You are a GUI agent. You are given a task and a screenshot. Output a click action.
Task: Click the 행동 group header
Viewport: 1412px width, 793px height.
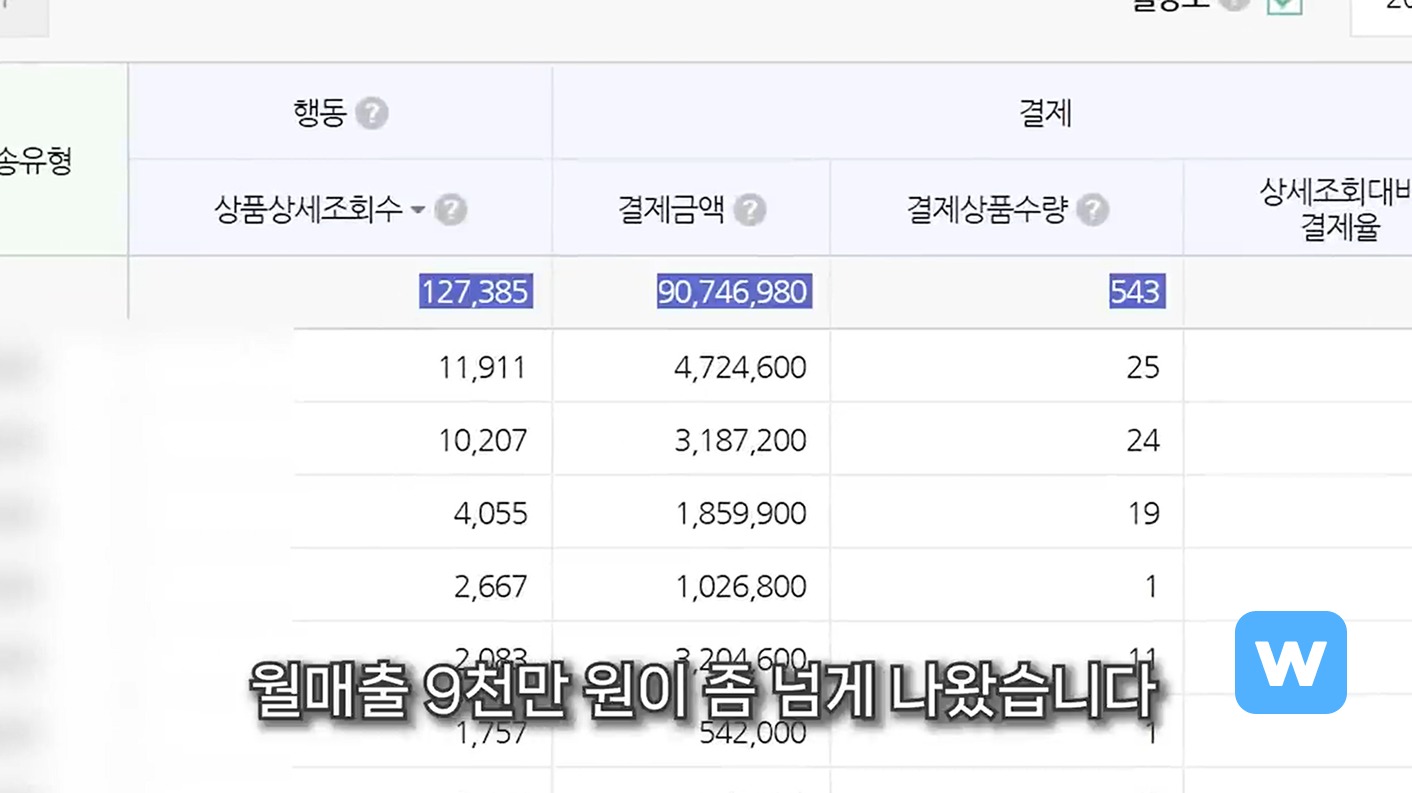pyautogui.click(x=319, y=113)
